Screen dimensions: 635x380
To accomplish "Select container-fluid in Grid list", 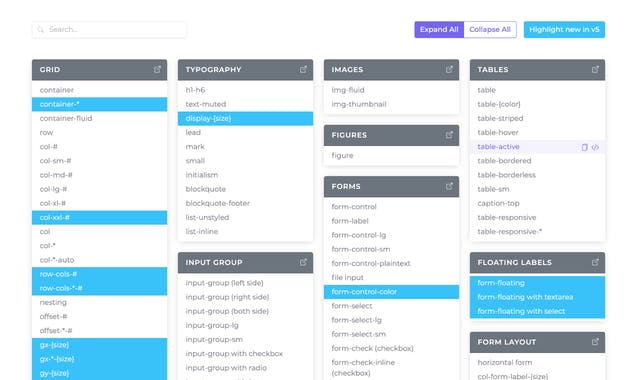I will [100, 118].
